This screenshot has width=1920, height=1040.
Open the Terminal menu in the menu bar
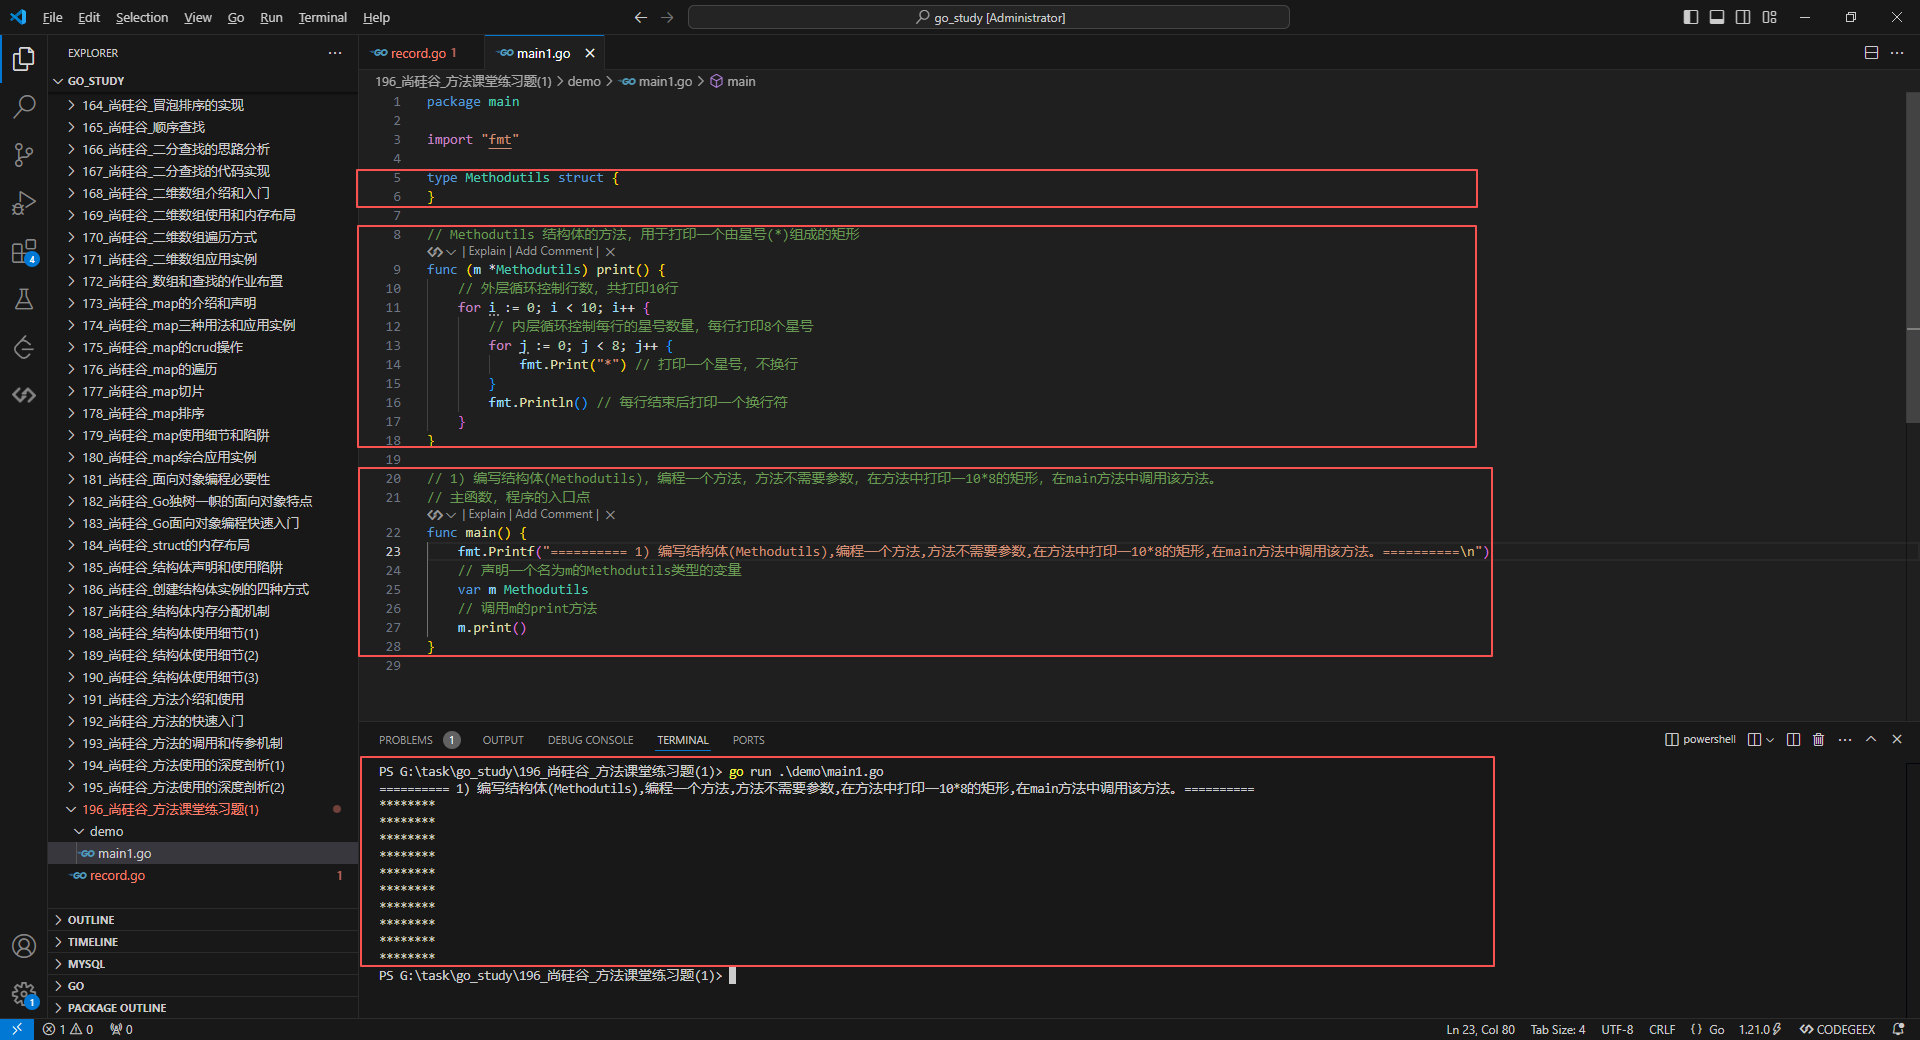(x=323, y=17)
